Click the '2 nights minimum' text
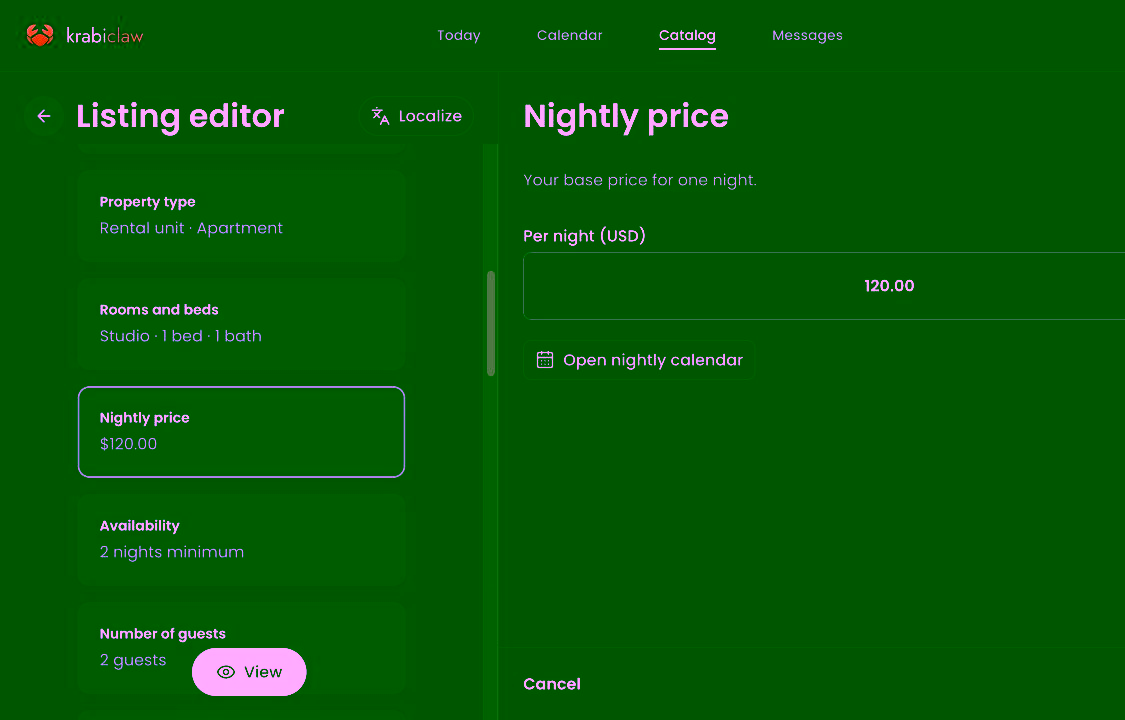The height and width of the screenshot is (720, 1125). (x=171, y=552)
